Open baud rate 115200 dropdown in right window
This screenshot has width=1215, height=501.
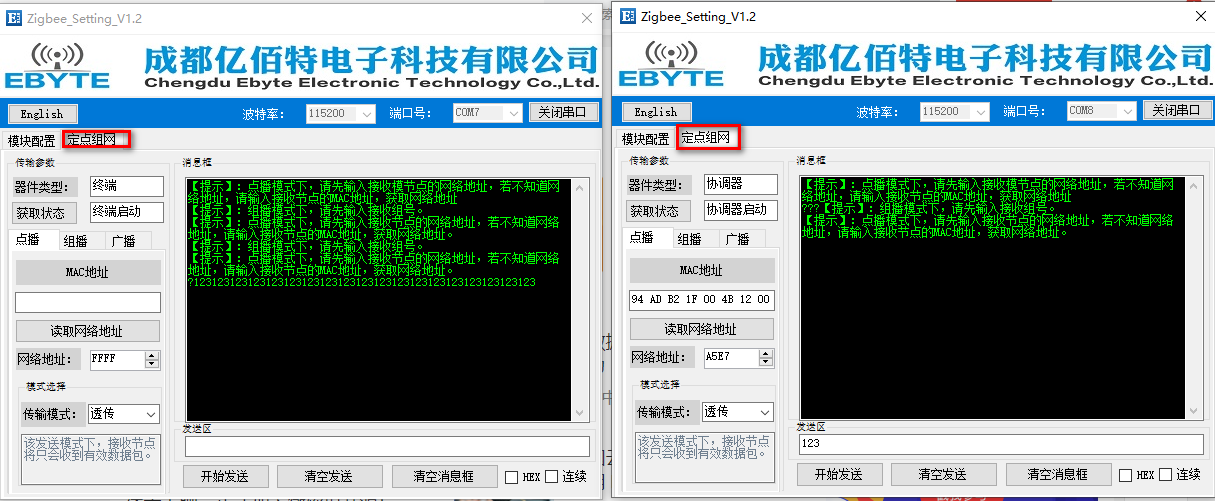pos(955,112)
